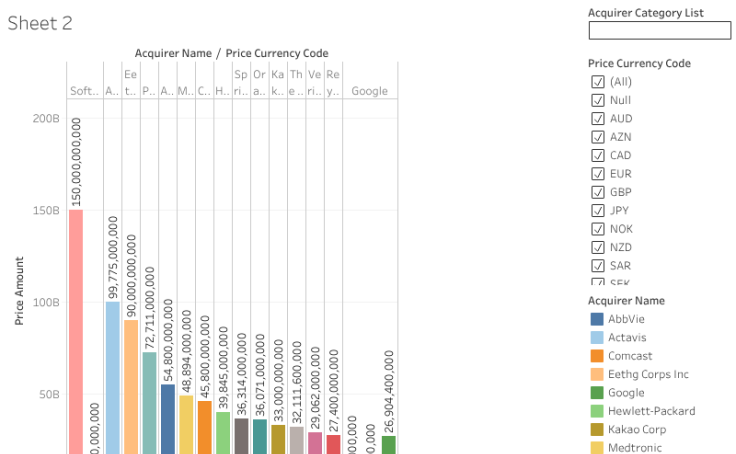Click the Eethg Corps Inc legend label
Screen dimensions: 736x454
(648, 374)
